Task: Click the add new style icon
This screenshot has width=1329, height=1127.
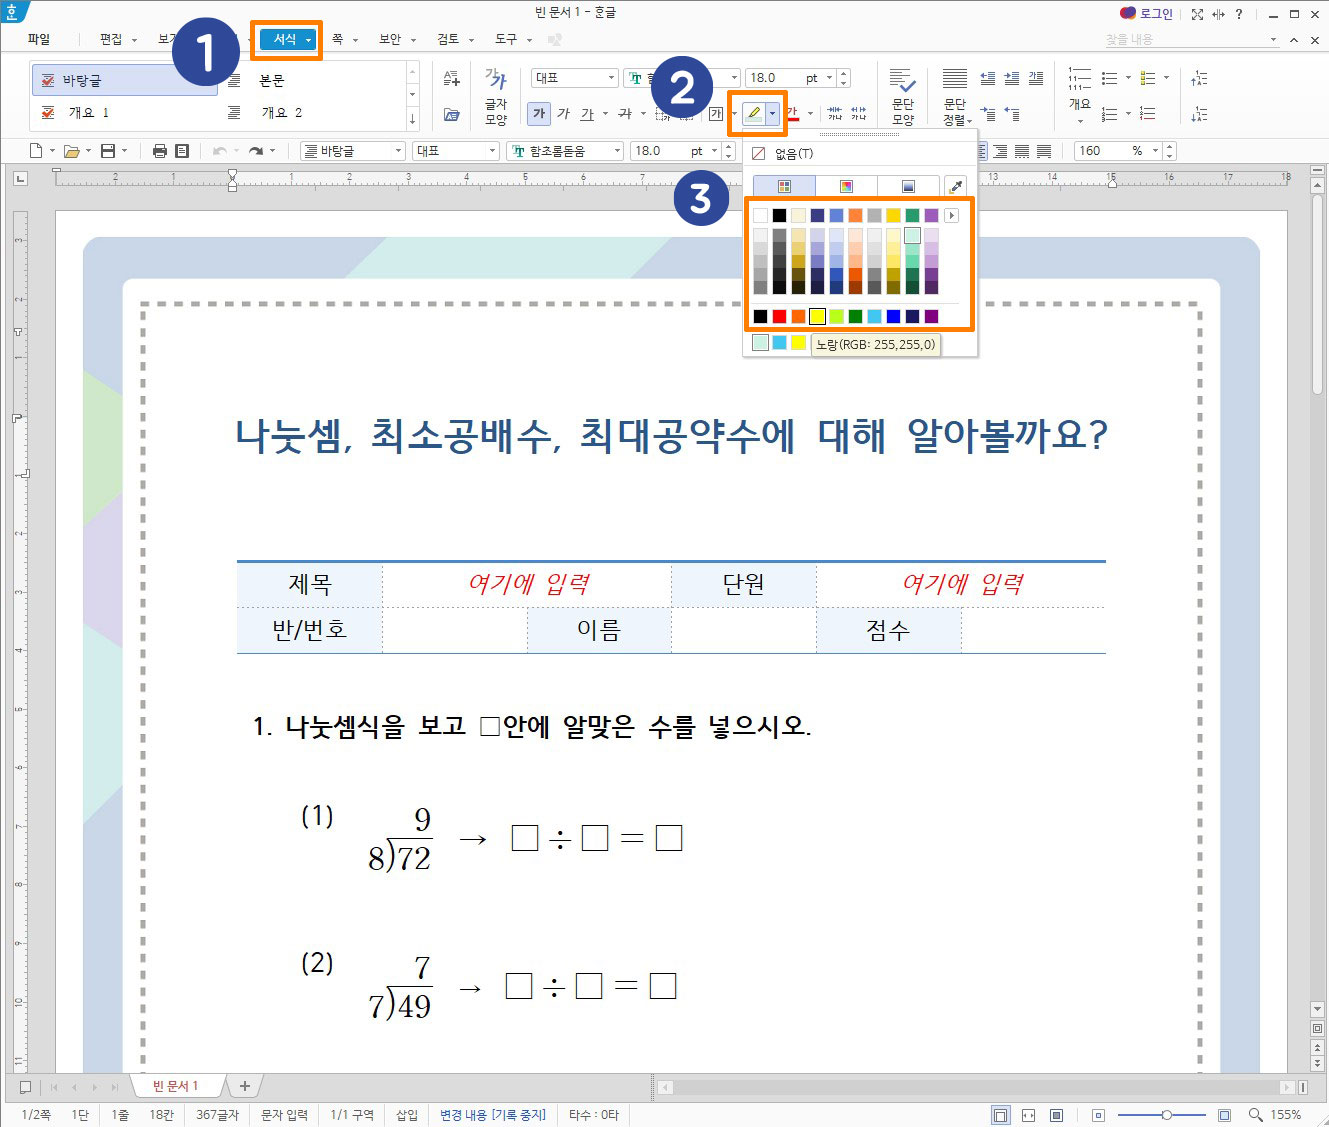Action: [x=451, y=78]
